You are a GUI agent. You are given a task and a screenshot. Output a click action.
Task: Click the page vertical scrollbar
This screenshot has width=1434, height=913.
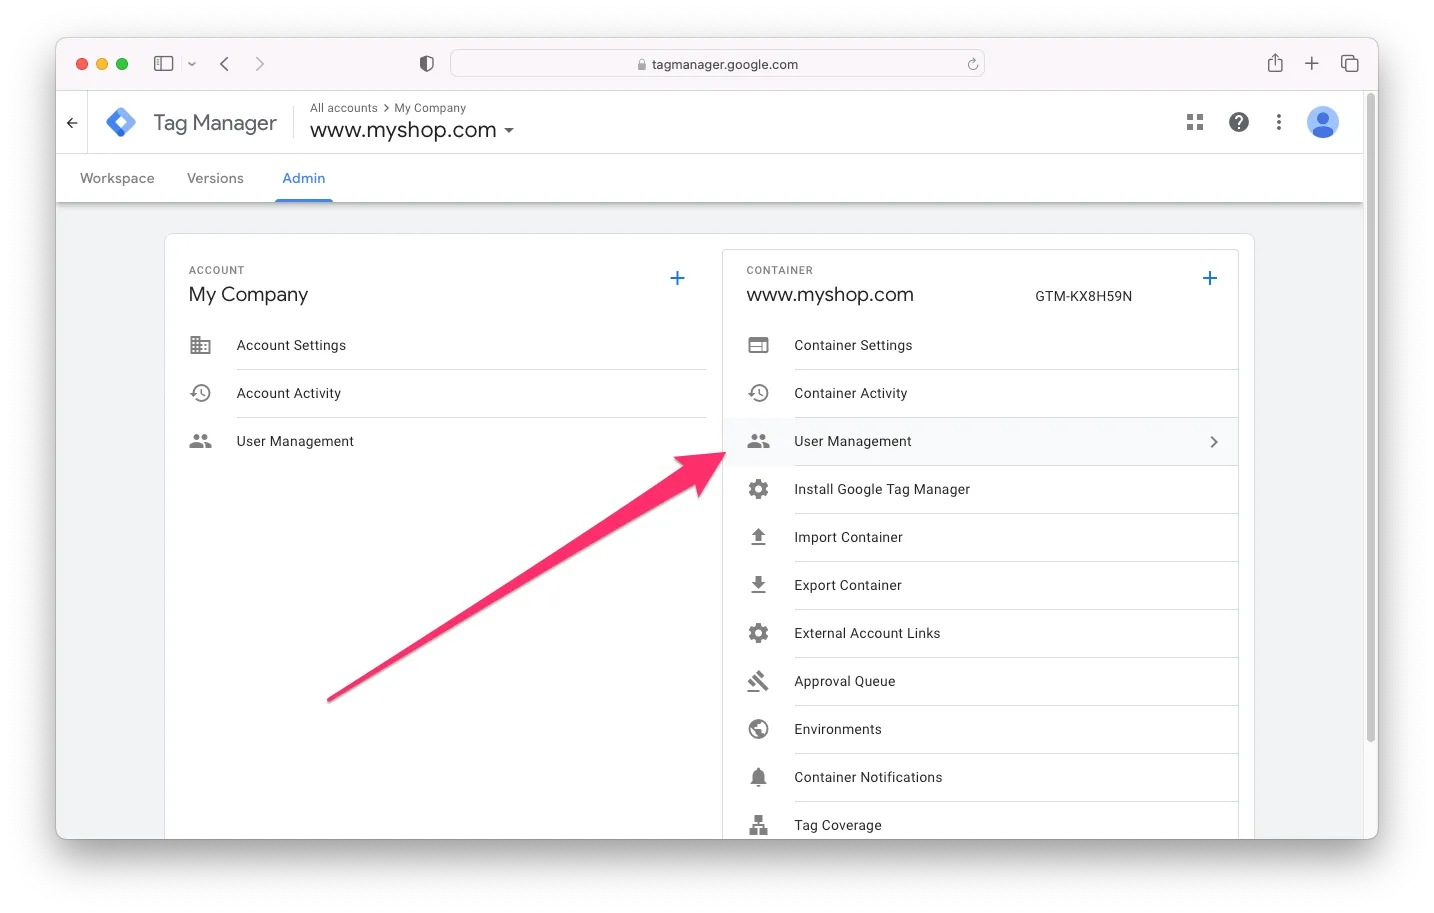(1370, 420)
